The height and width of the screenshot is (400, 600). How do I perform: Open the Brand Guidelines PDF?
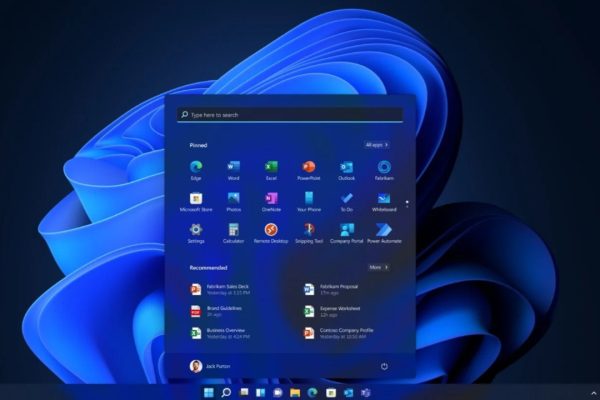[217, 311]
